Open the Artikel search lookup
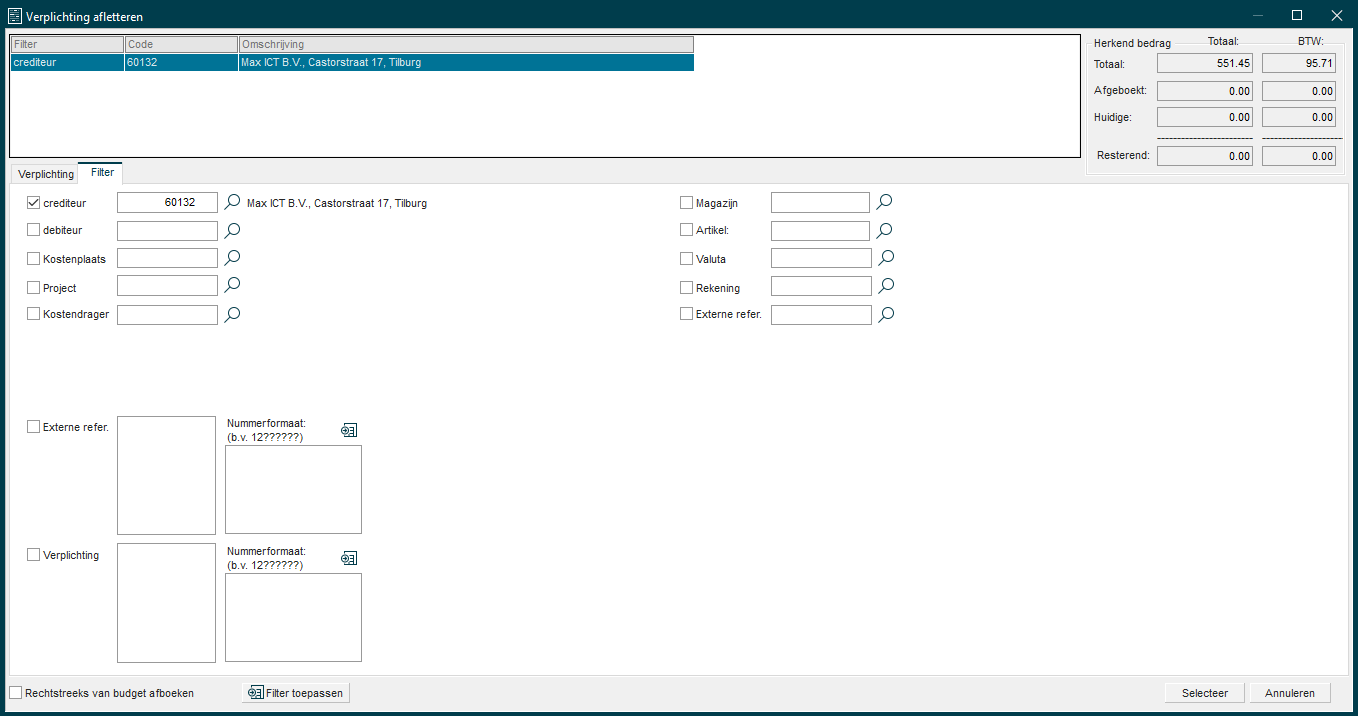This screenshot has width=1358, height=716. [884, 230]
